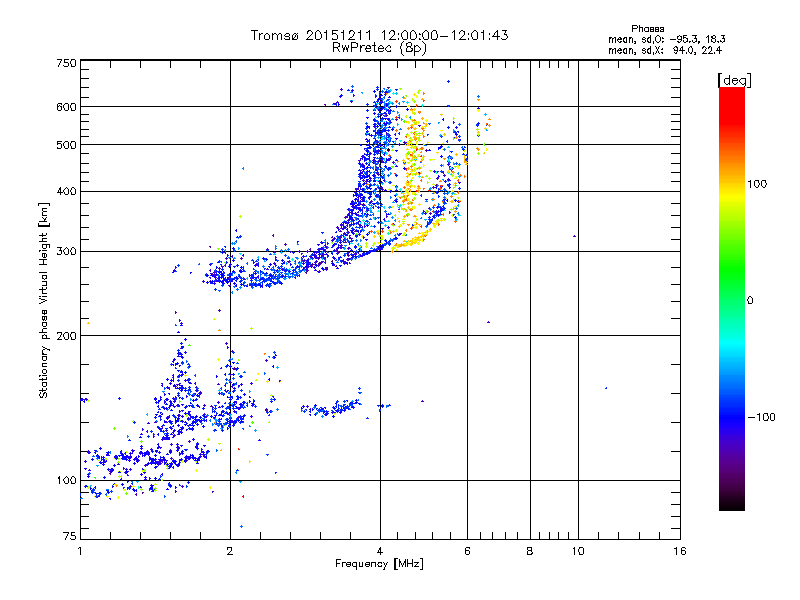Click the 'mean, sd,X: 94.0, 22.4' statistic
The width and height of the screenshot is (800, 600).
tap(665, 50)
